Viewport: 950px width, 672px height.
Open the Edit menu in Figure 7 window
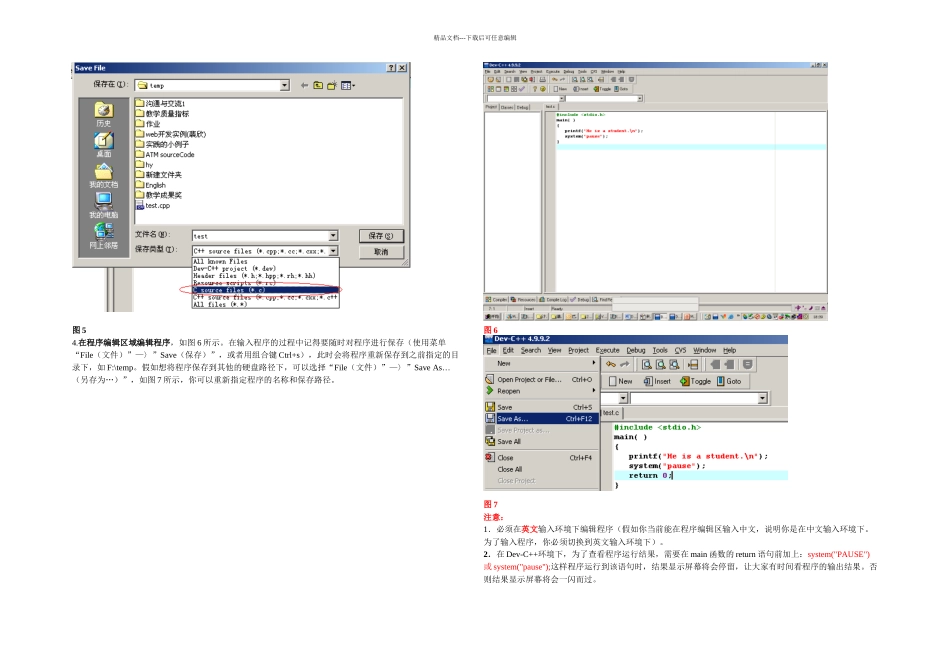tap(508, 350)
